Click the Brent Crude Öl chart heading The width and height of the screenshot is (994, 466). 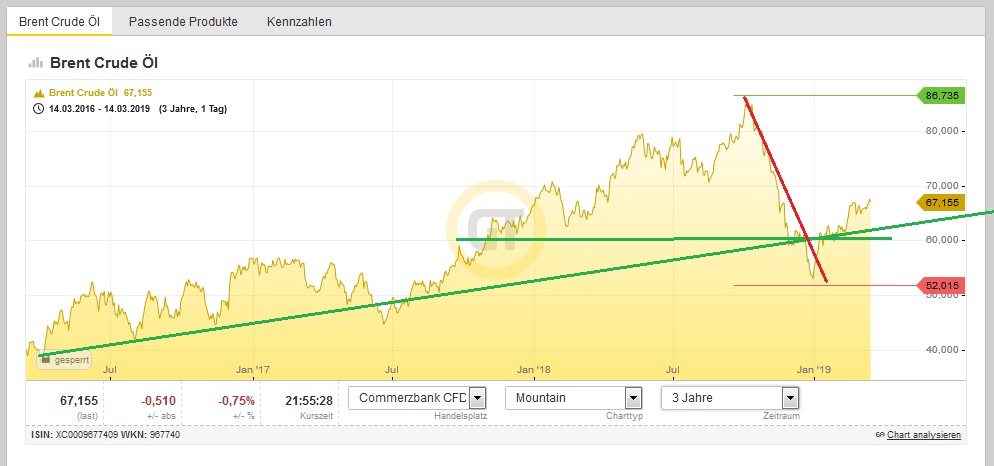pyautogui.click(x=104, y=63)
